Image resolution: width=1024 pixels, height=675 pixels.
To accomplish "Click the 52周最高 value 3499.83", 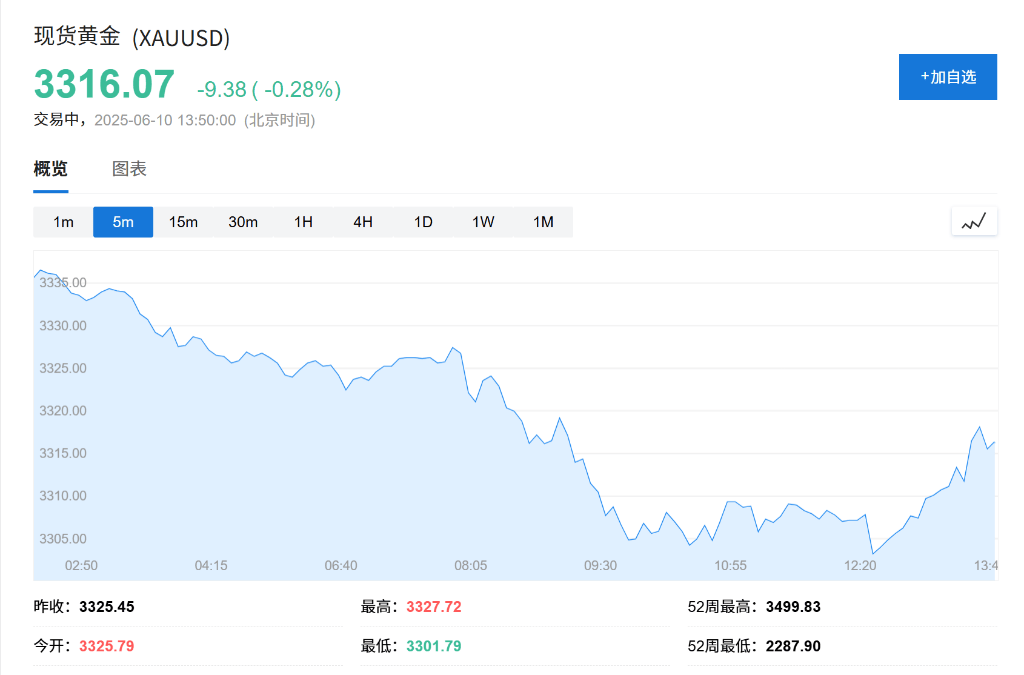I will [x=793, y=606].
